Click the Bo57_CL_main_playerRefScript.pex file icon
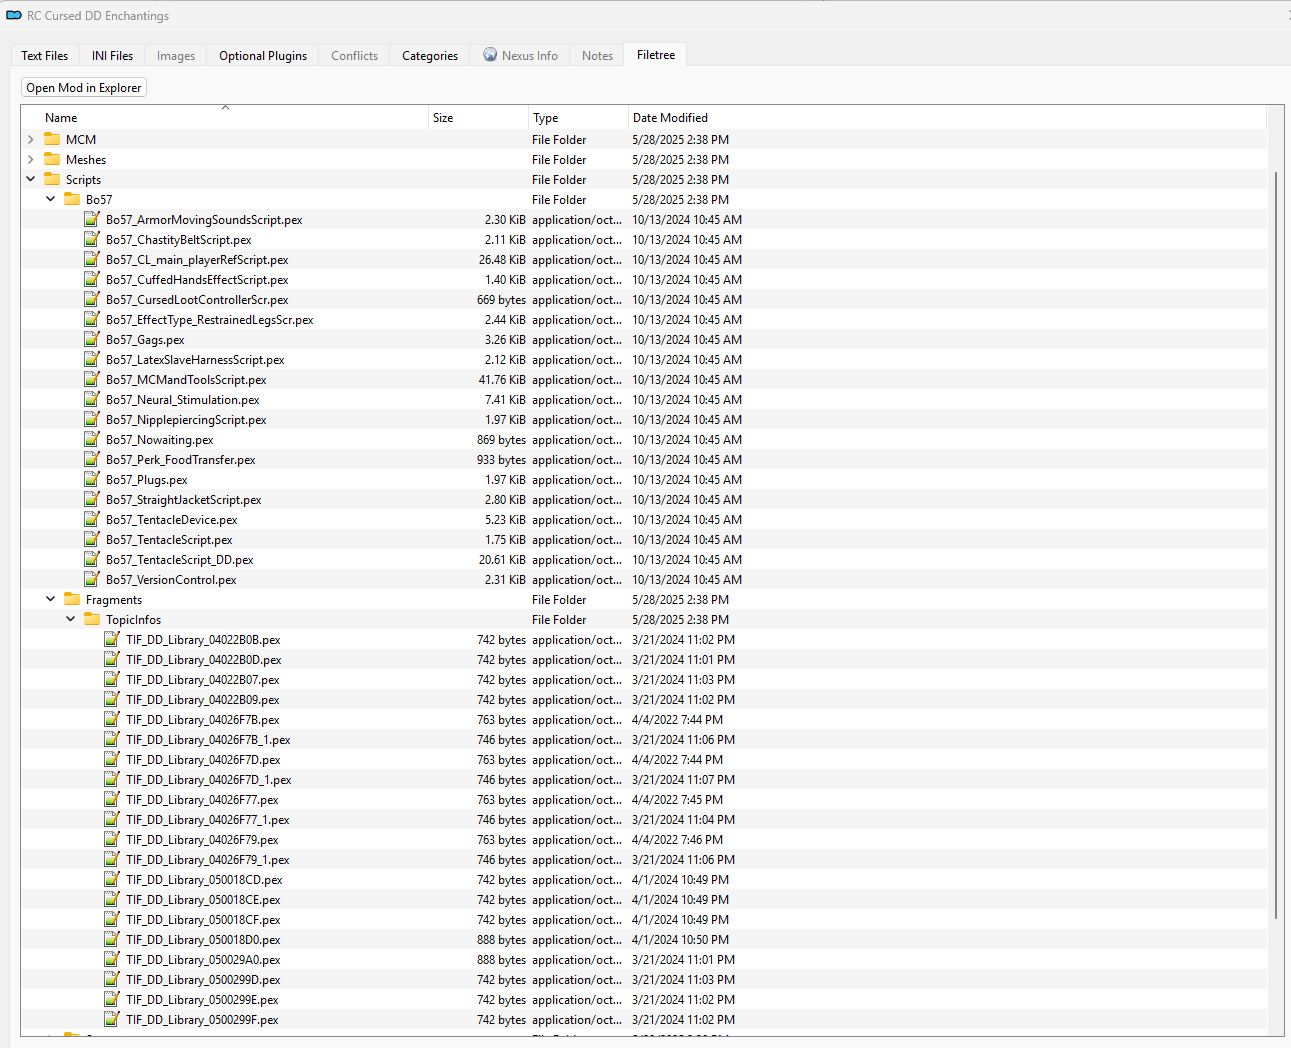Viewport: 1291px width, 1048px height. point(92,259)
